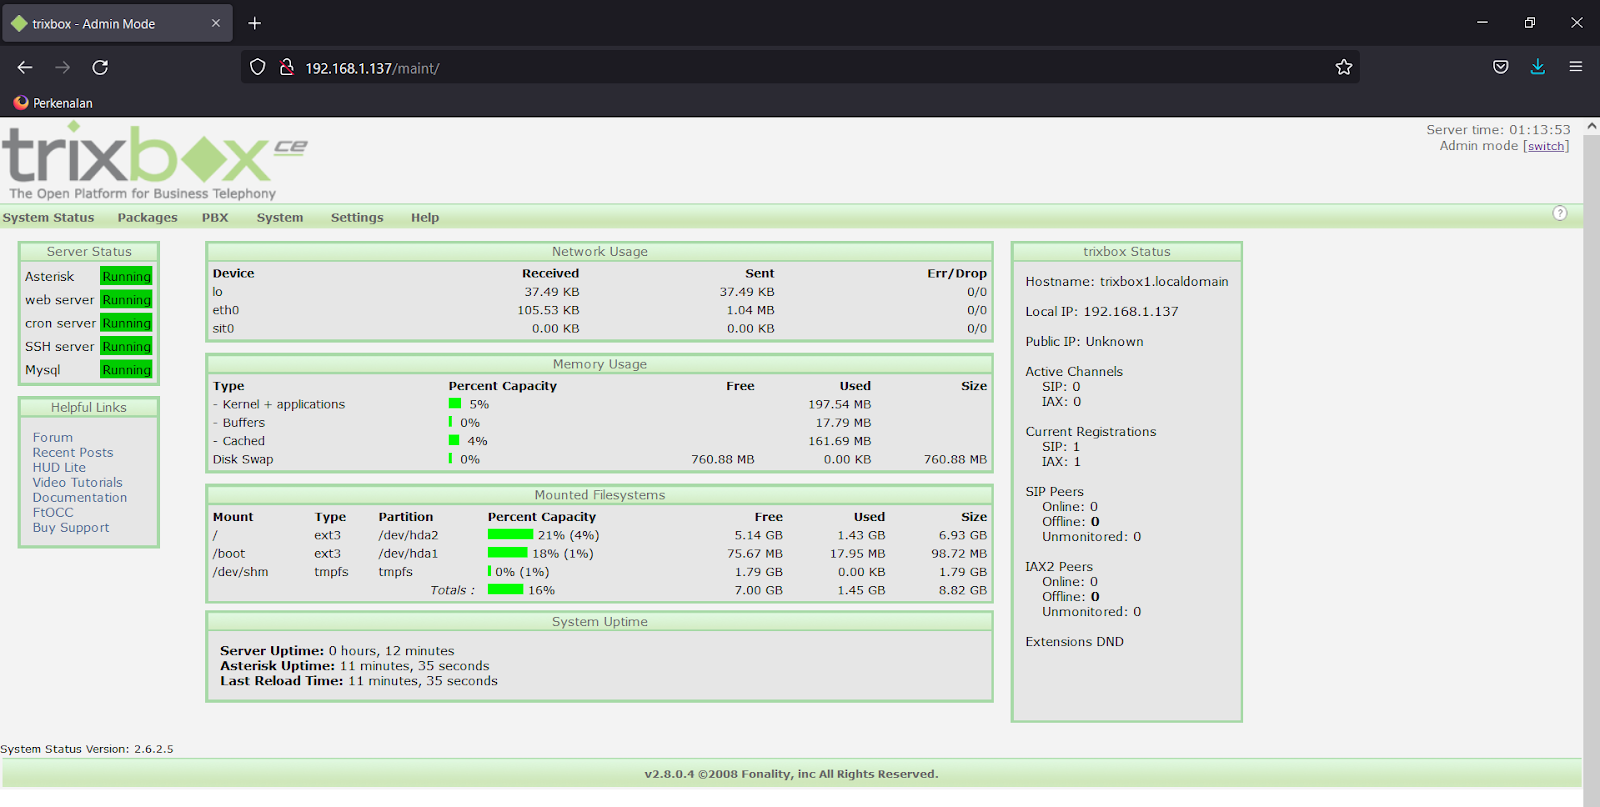Open the Firefox application menu

(1576, 67)
